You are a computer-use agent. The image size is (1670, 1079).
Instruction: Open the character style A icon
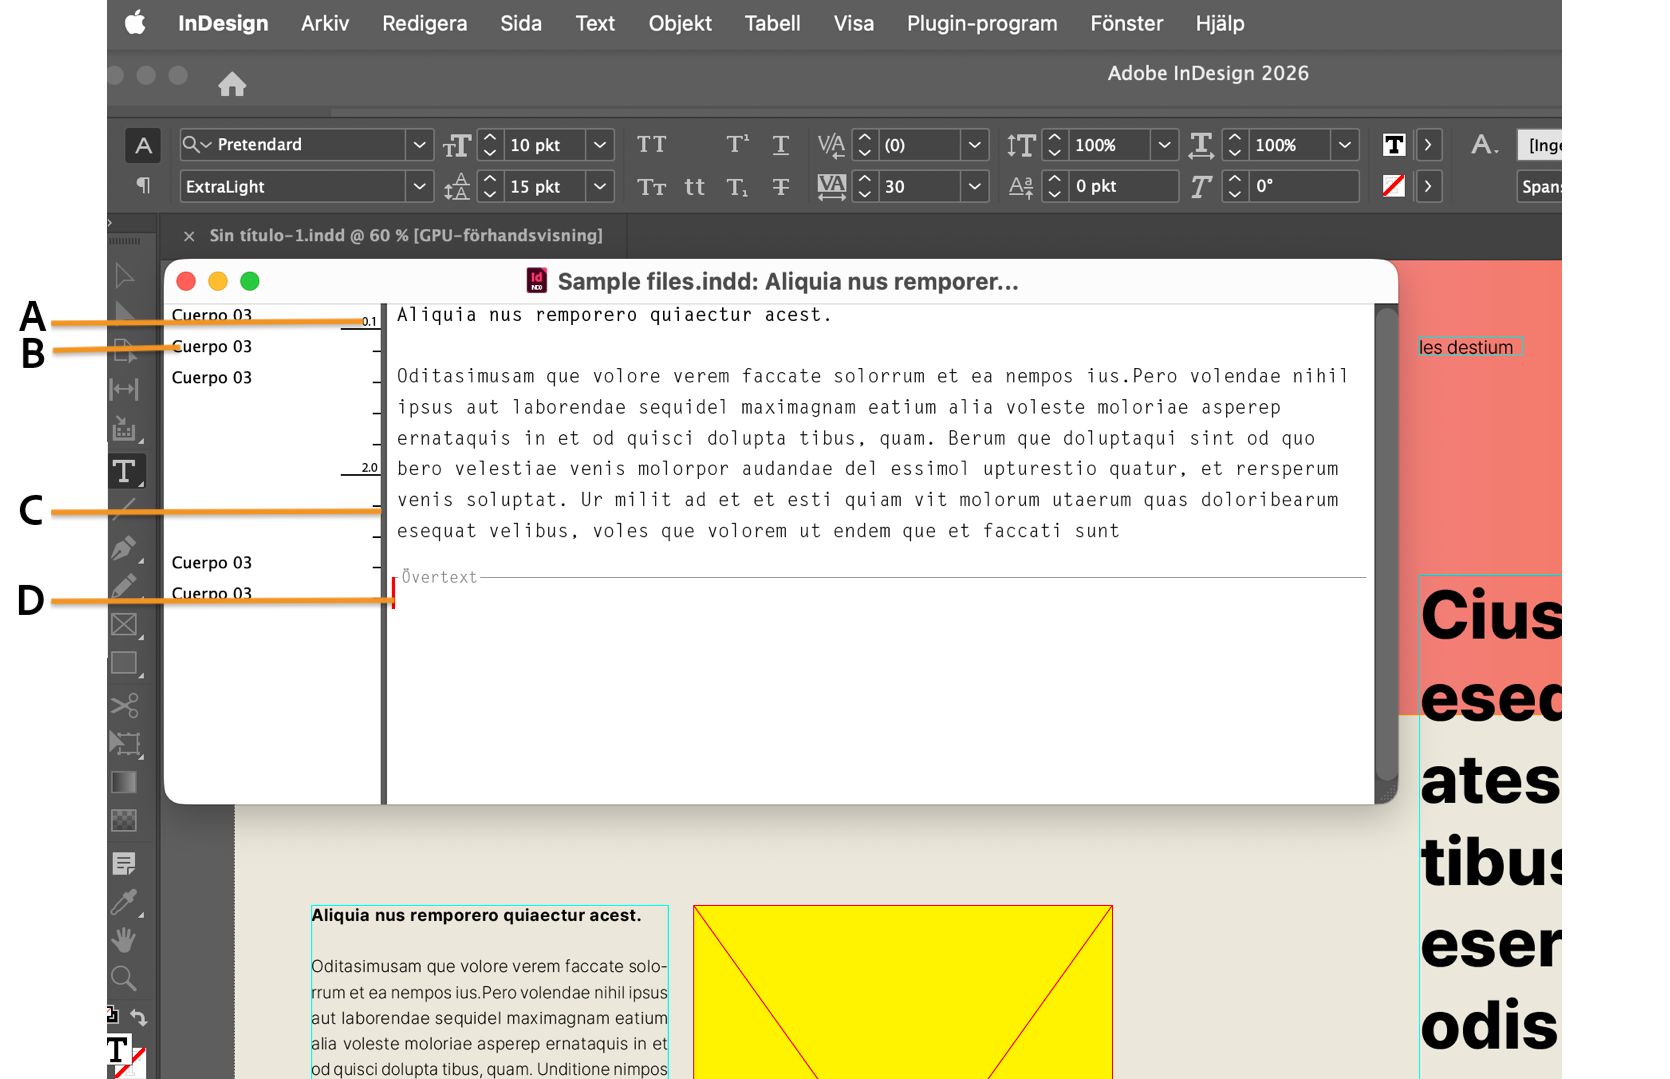[x=1484, y=145]
